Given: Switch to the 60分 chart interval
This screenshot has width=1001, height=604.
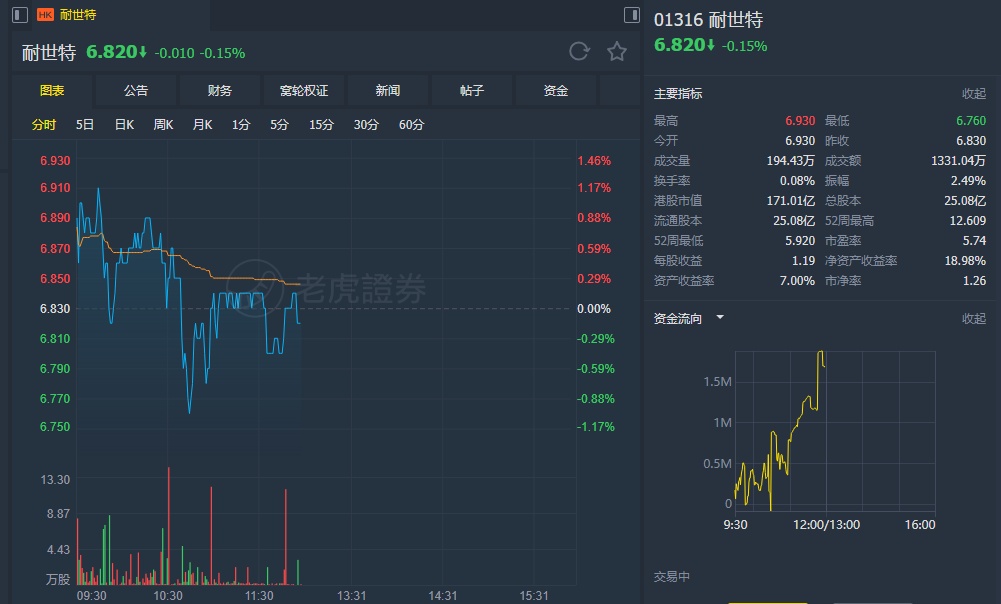Looking at the screenshot, I should click(x=411, y=125).
